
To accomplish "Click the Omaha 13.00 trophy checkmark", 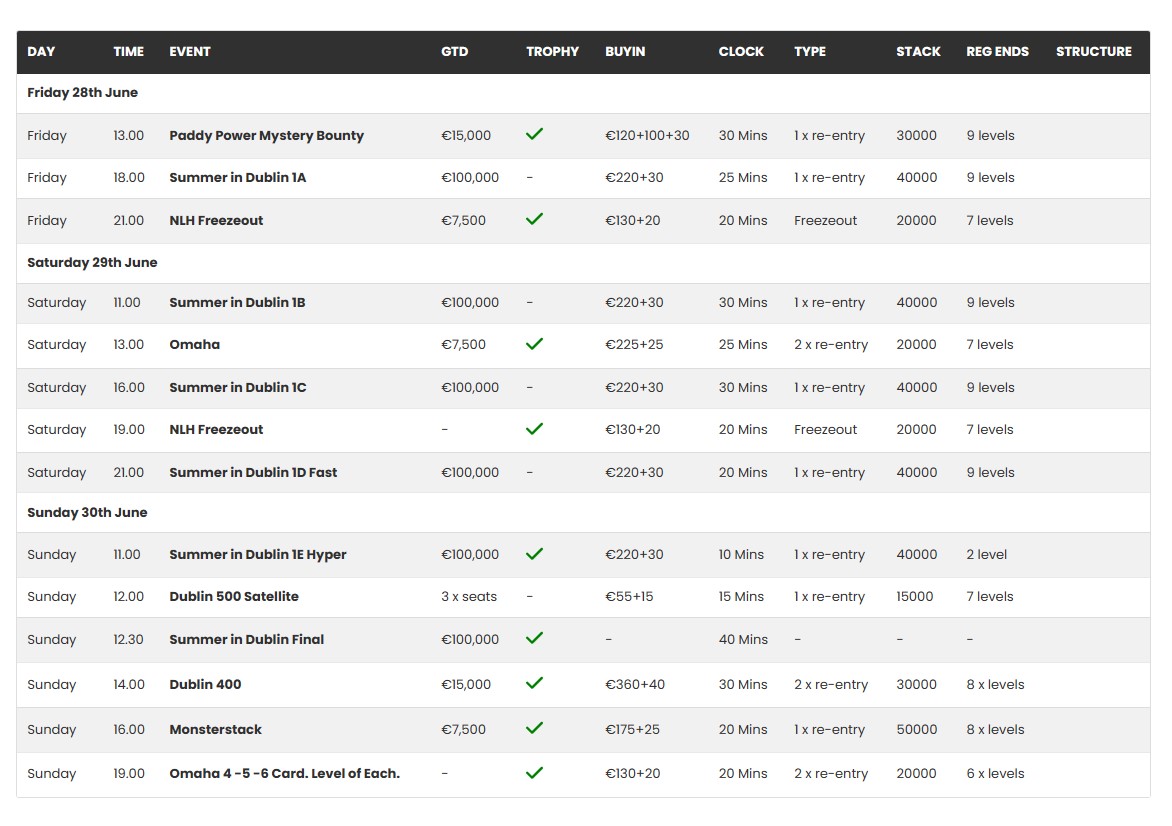I will (534, 344).
